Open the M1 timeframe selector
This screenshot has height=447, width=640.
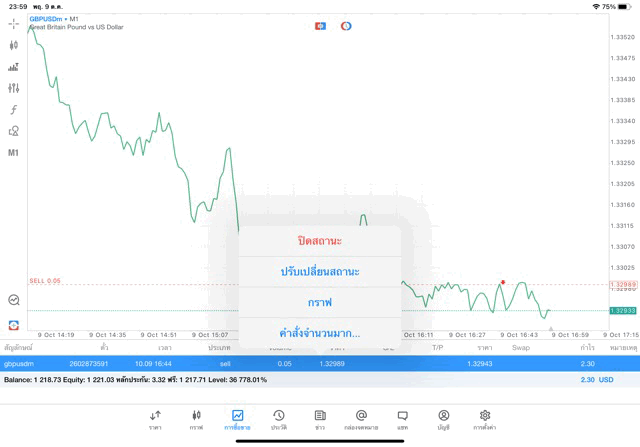tap(14, 153)
